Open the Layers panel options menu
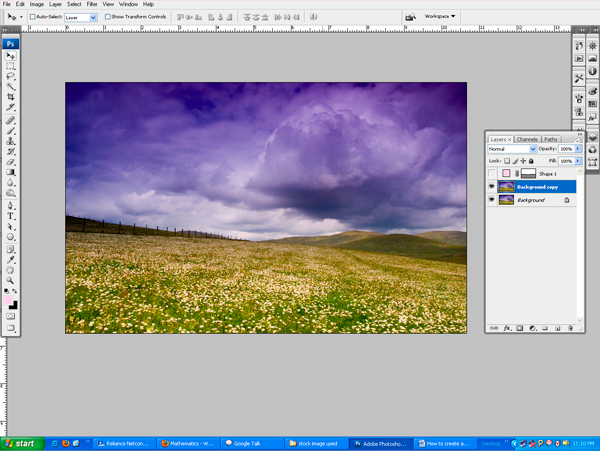This screenshot has width=600, height=451. [x=578, y=140]
